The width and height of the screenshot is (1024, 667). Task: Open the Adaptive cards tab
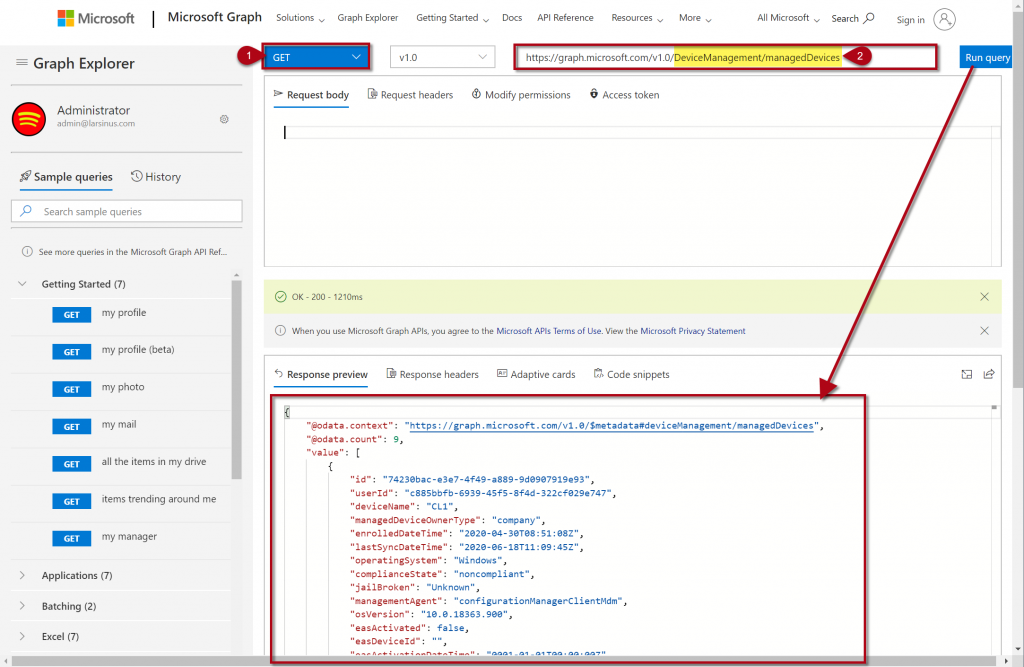click(536, 374)
